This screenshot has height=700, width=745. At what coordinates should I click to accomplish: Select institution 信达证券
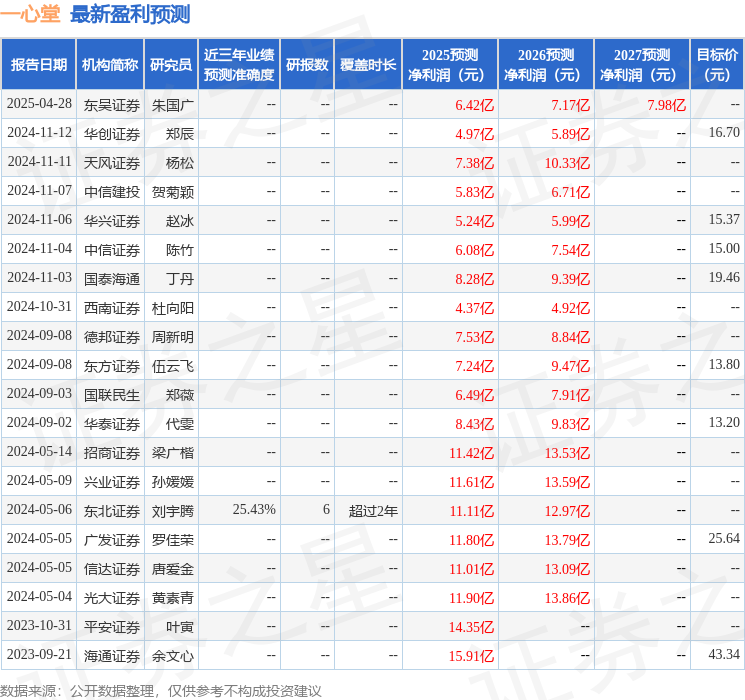pos(112,569)
